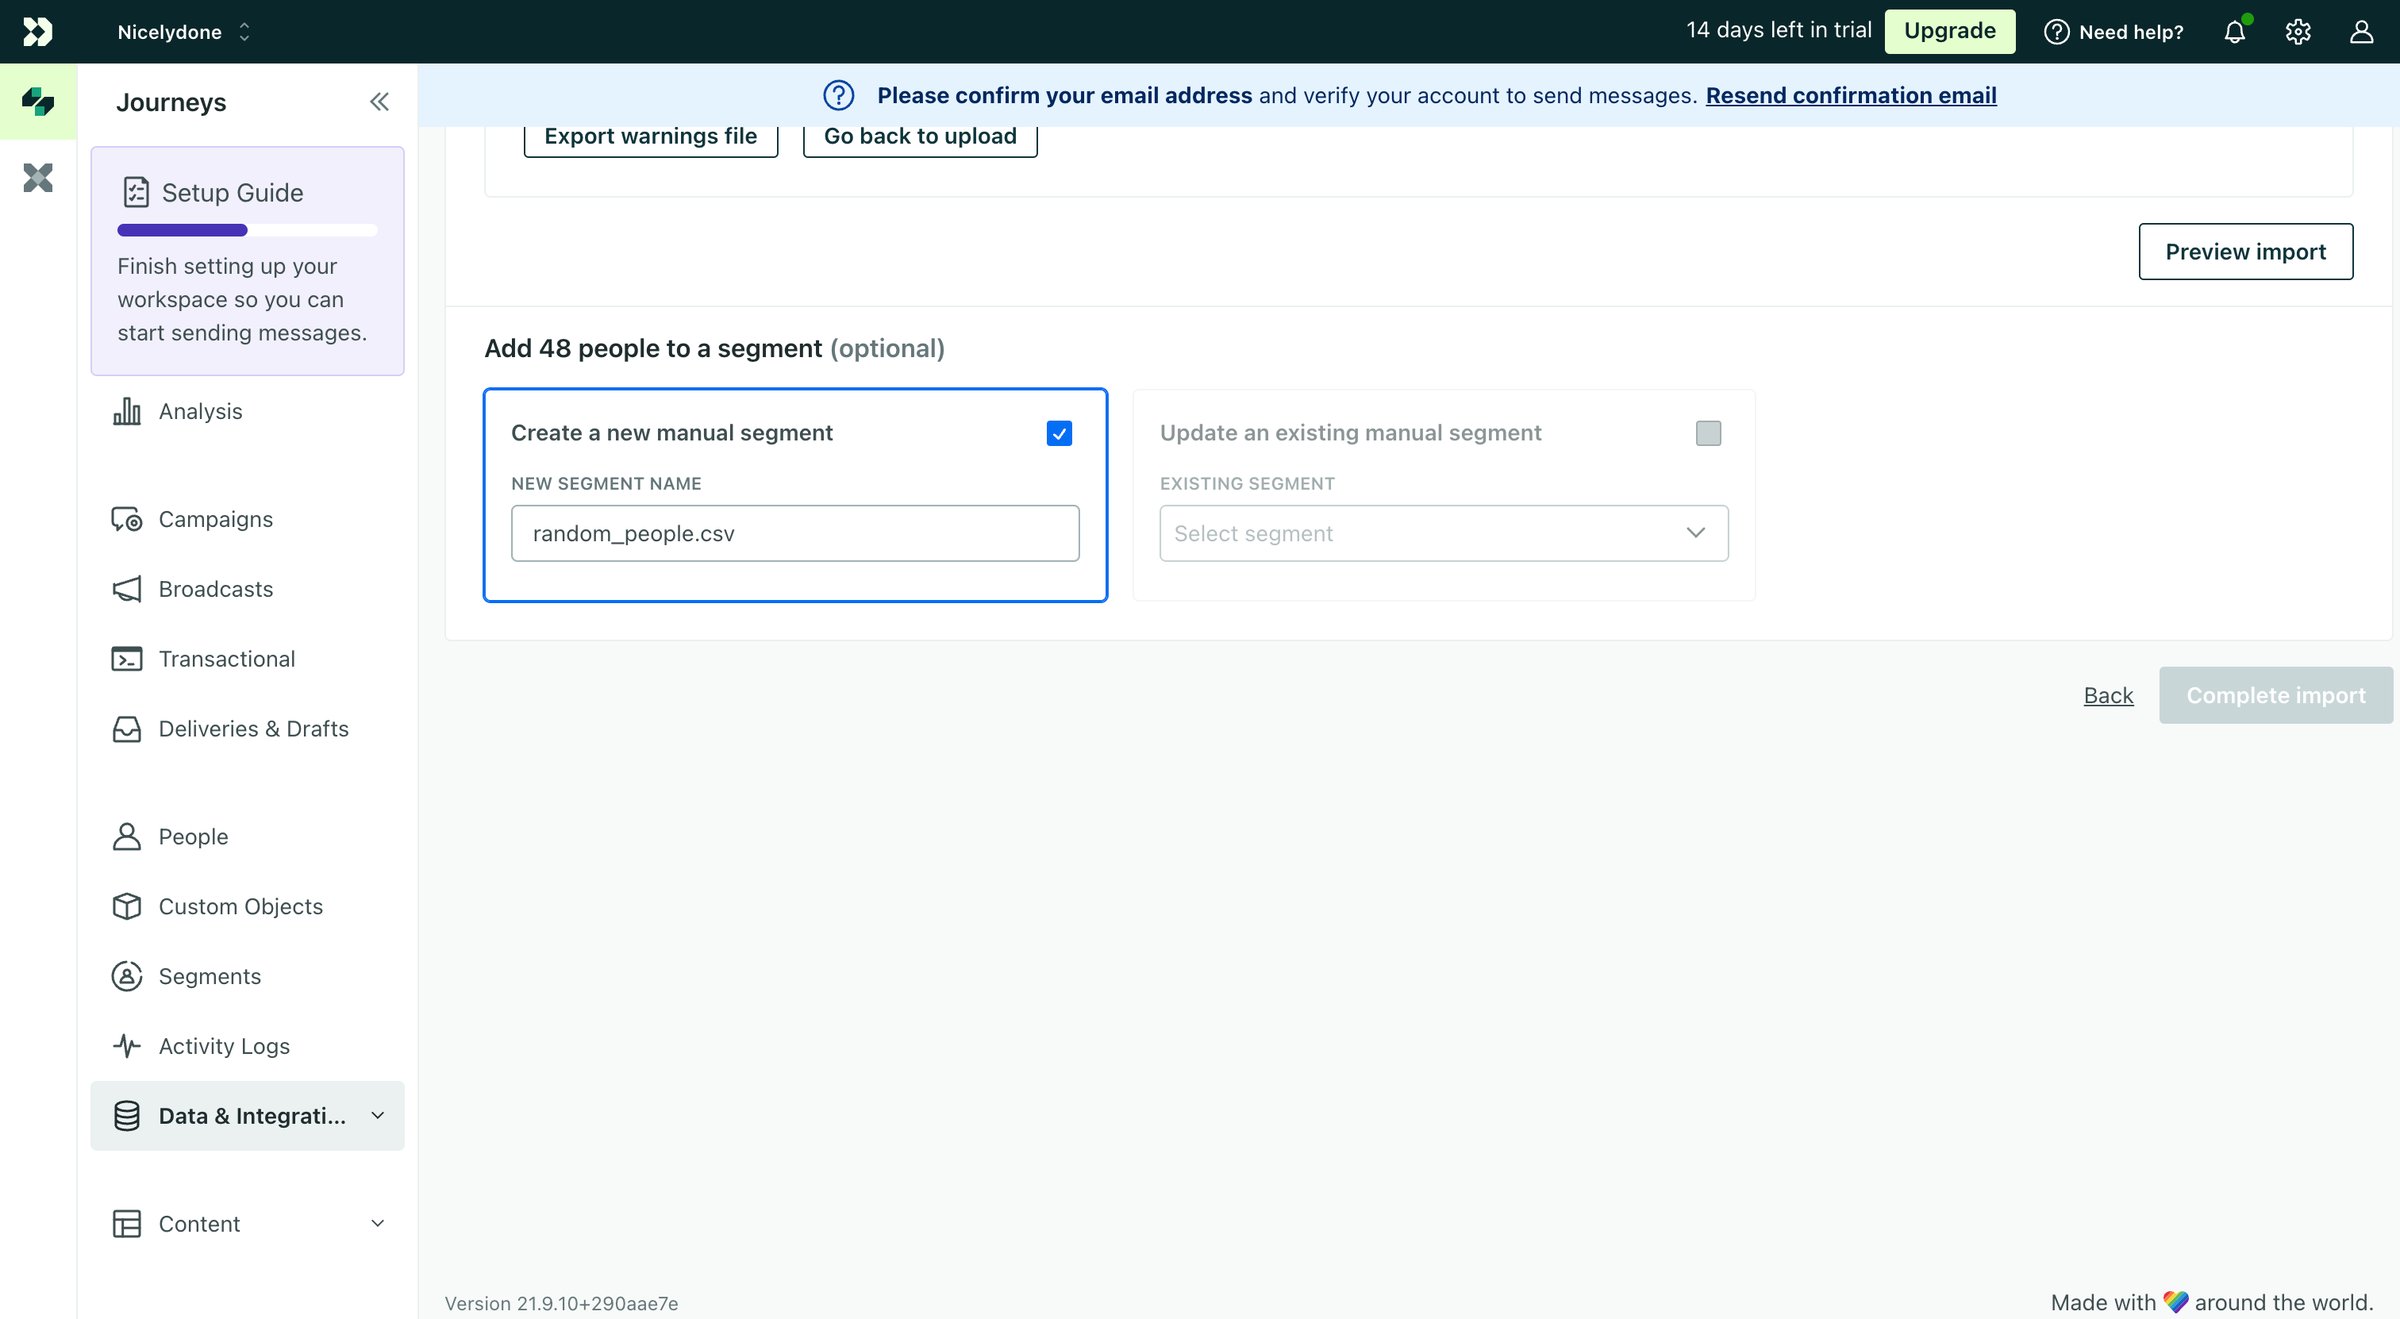Open Custom Objects
The height and width of the screenshot is (1319, 2400).
pyautogui.click(x=241, y=906)
